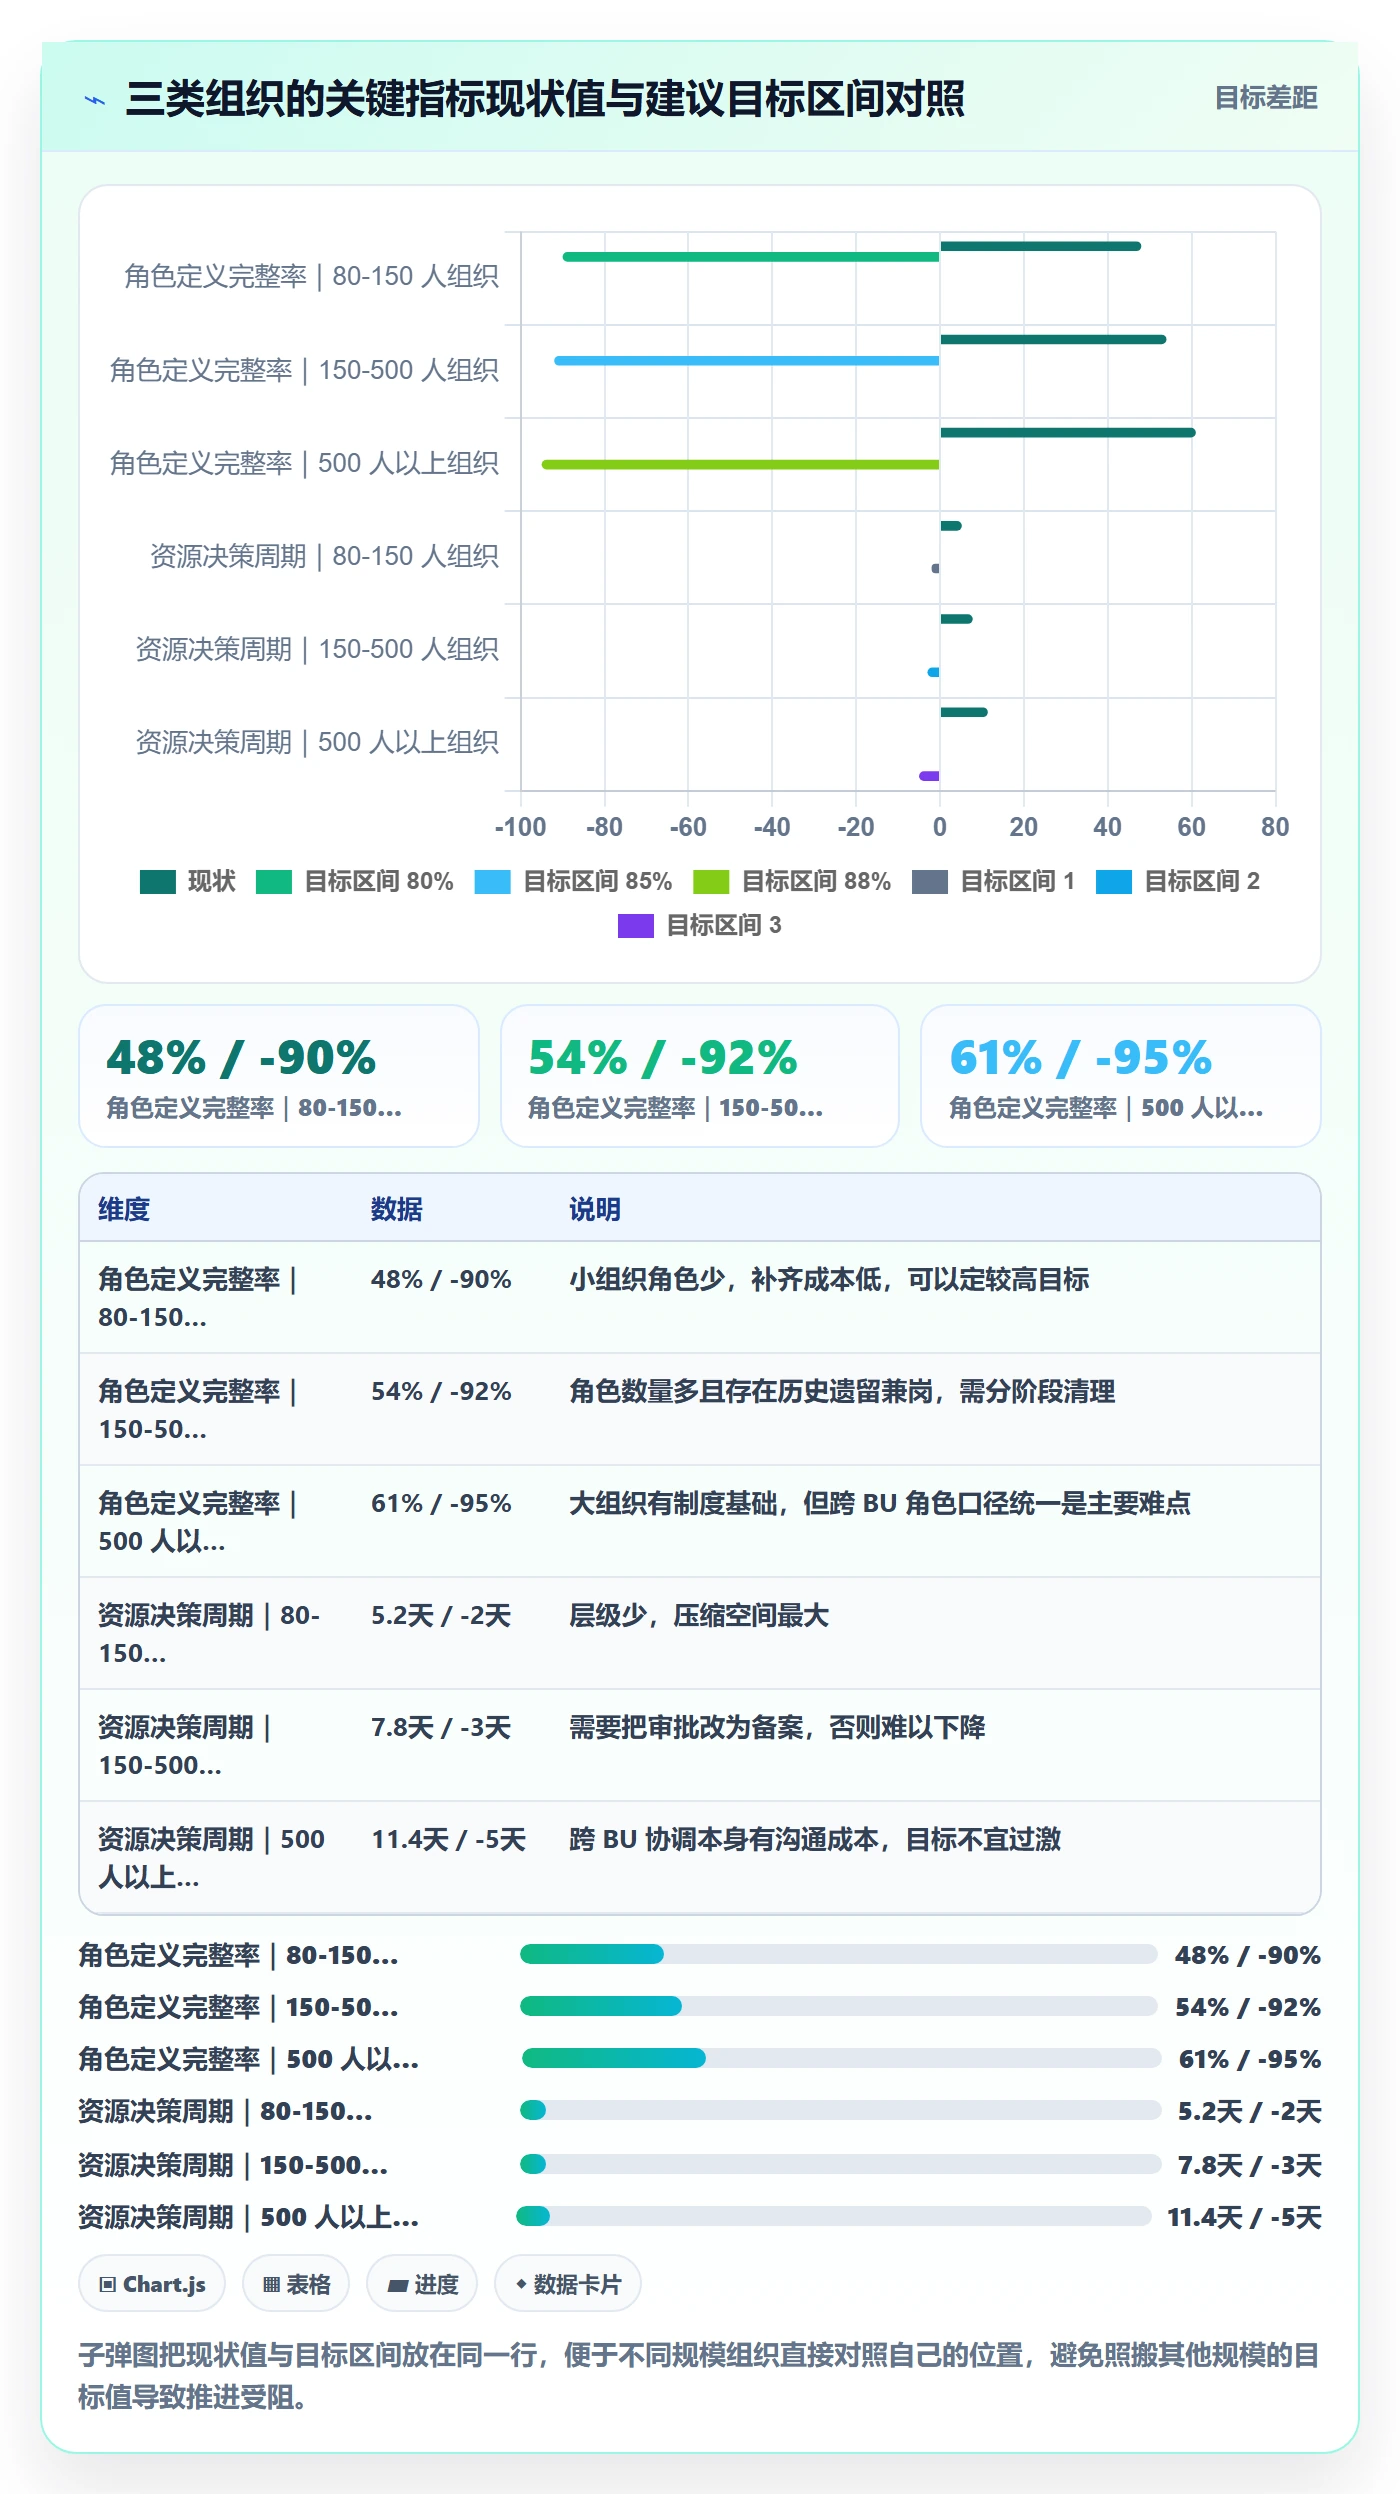Click the 说明 table column header
This screenshot has width=1400, height=2494.
point(595,1209)
